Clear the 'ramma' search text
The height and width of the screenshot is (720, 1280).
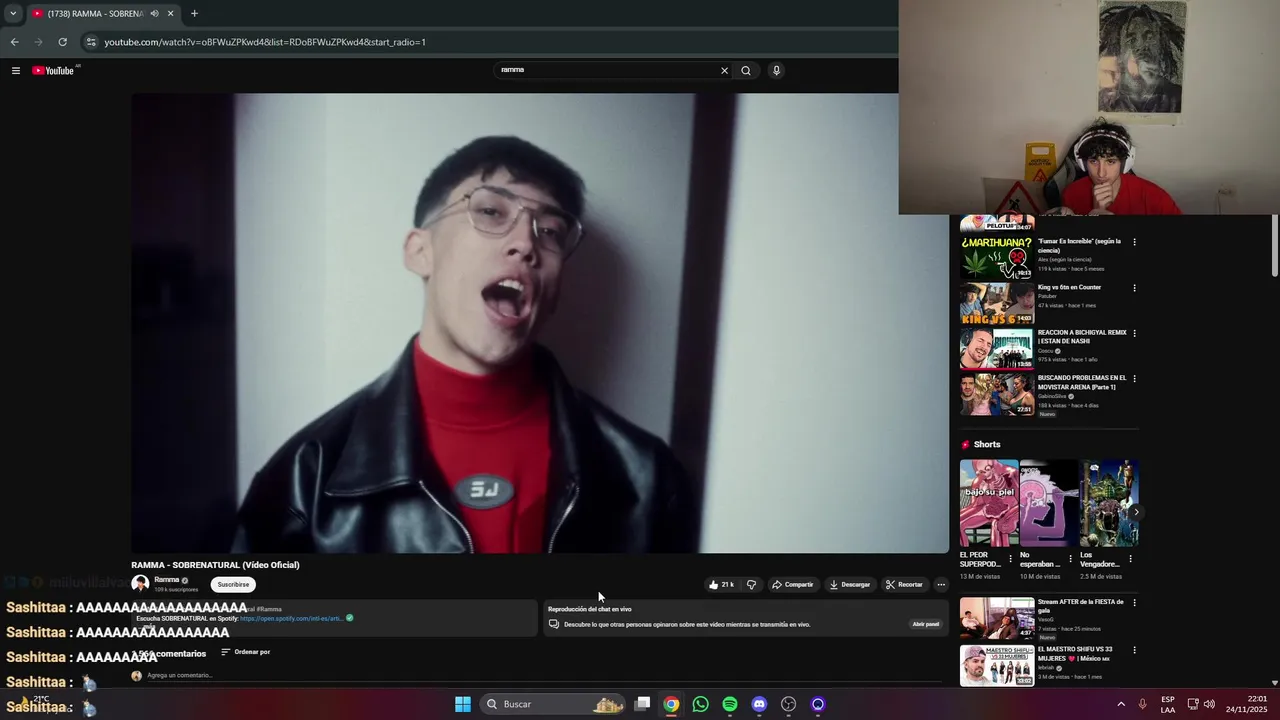point(724,70)
